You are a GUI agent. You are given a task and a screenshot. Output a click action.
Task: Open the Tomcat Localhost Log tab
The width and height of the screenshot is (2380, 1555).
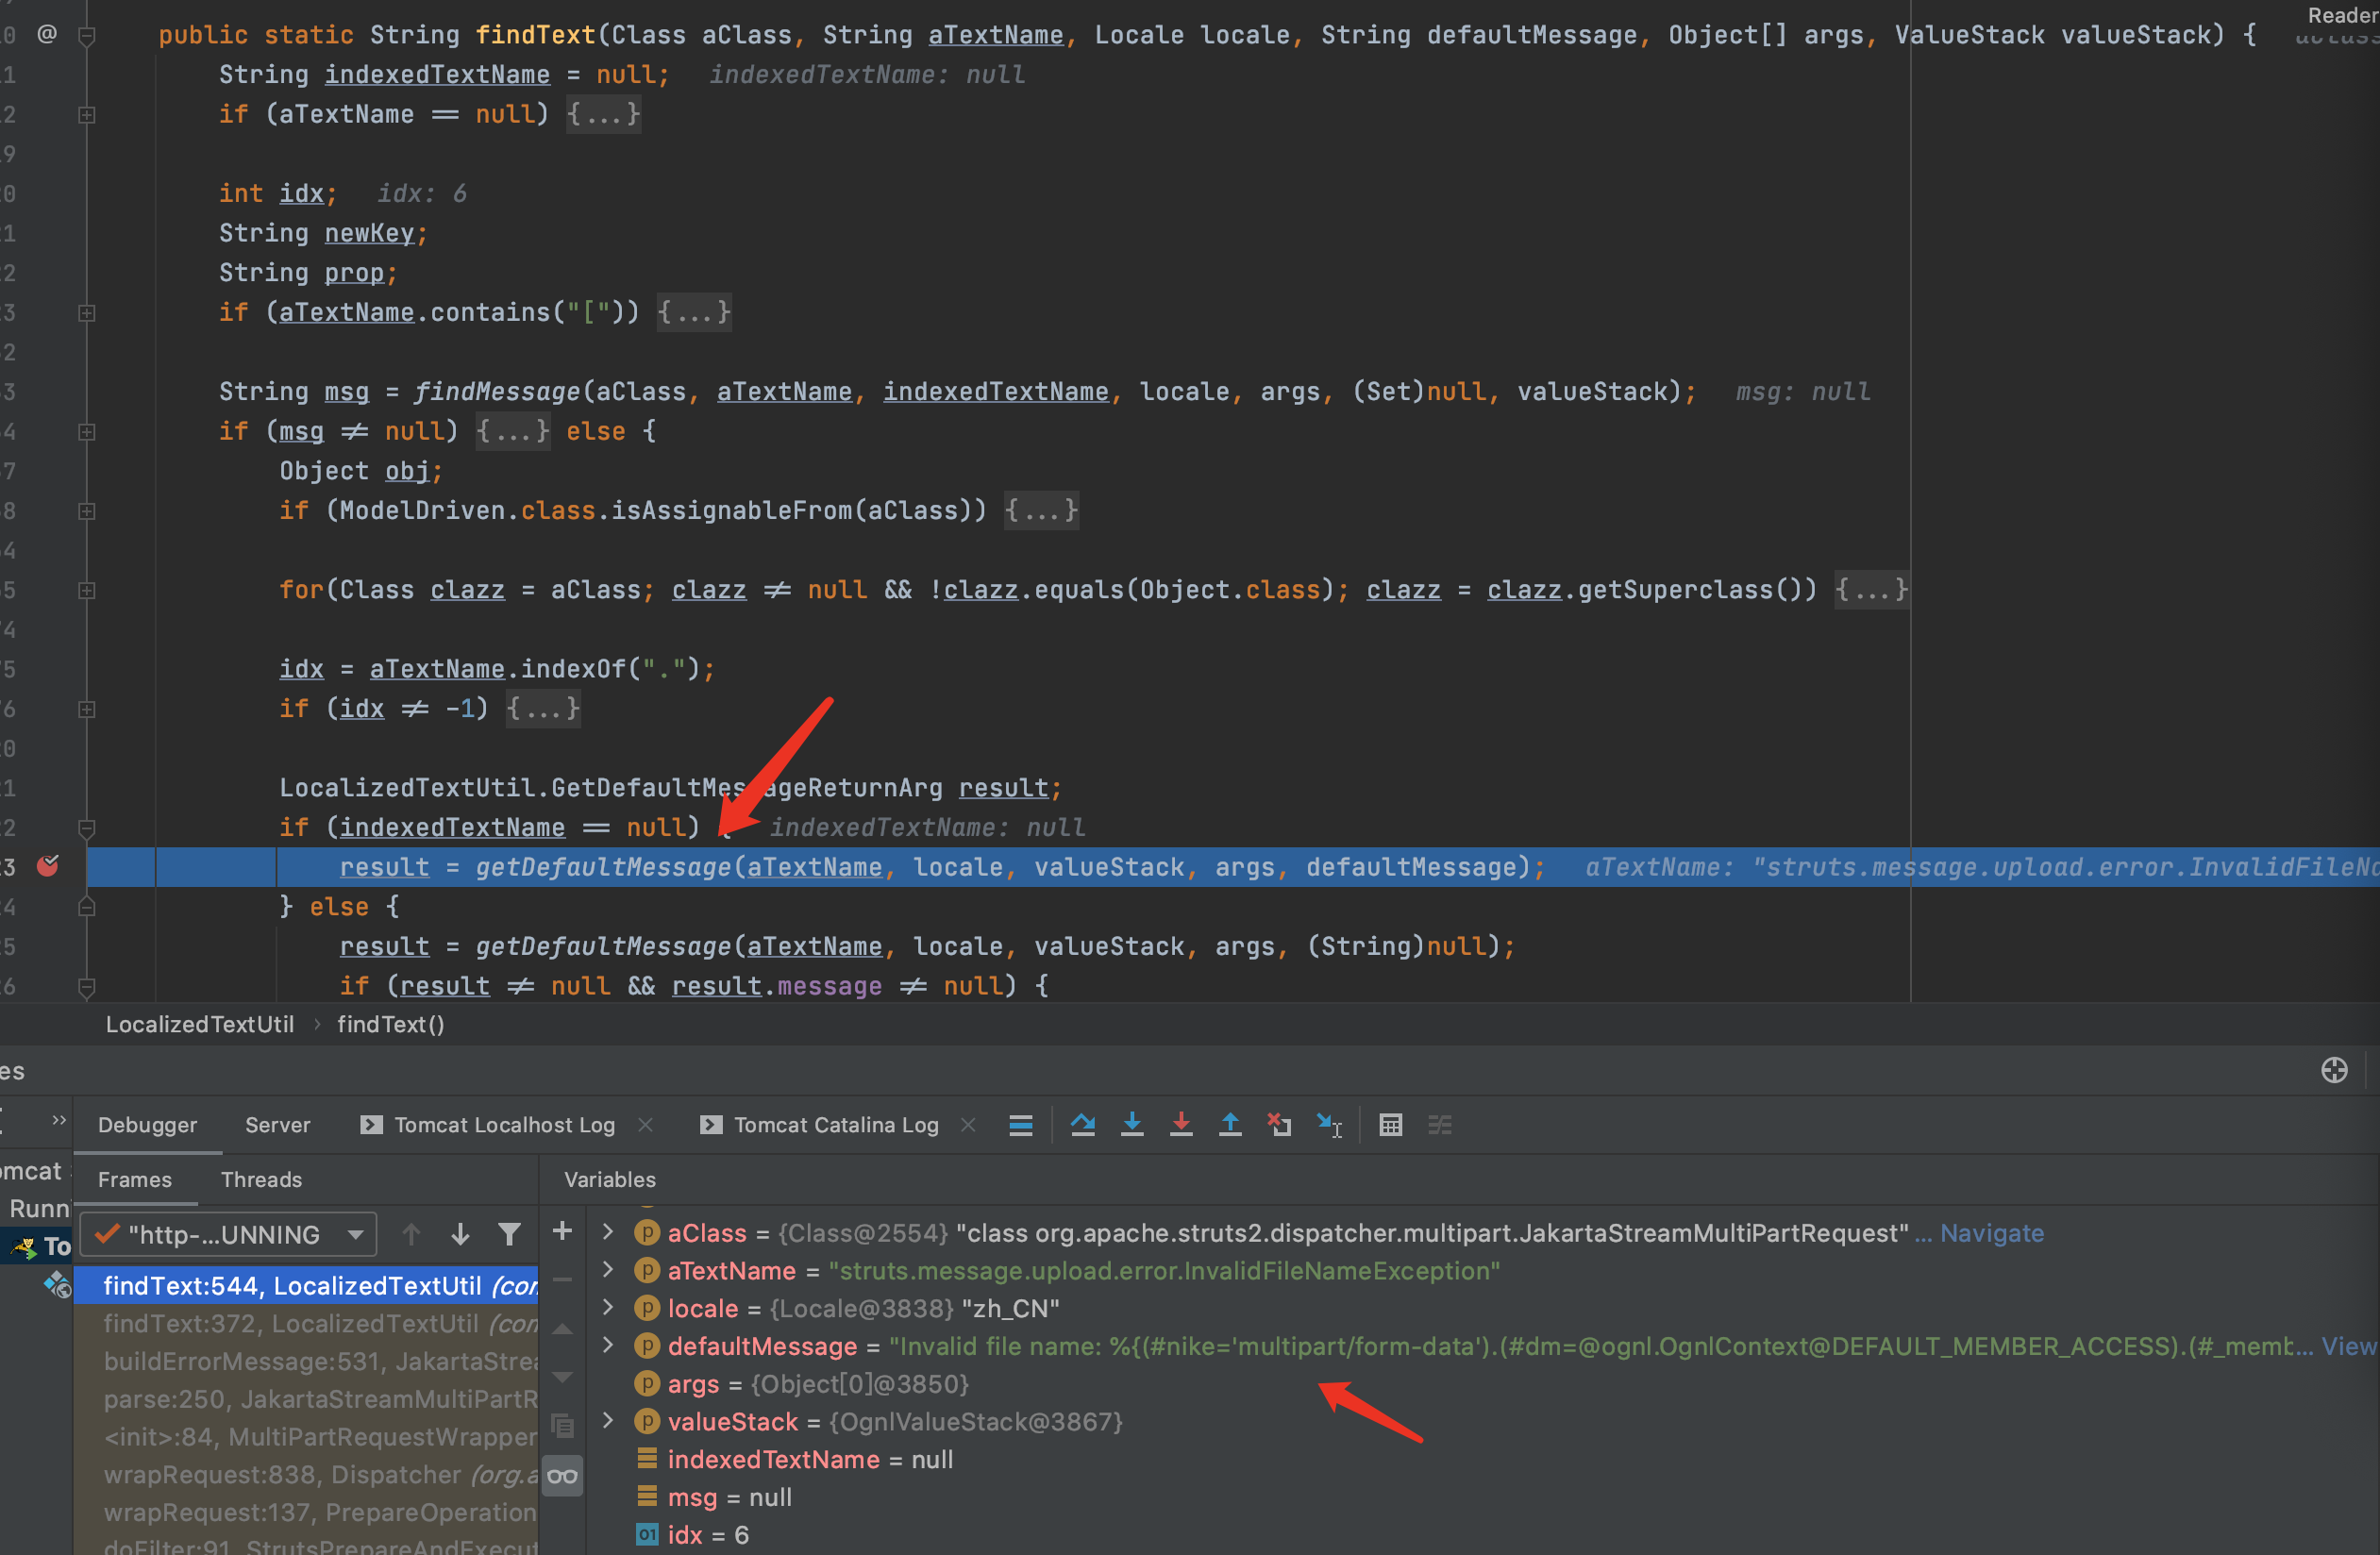click(x=504, y=1125)
